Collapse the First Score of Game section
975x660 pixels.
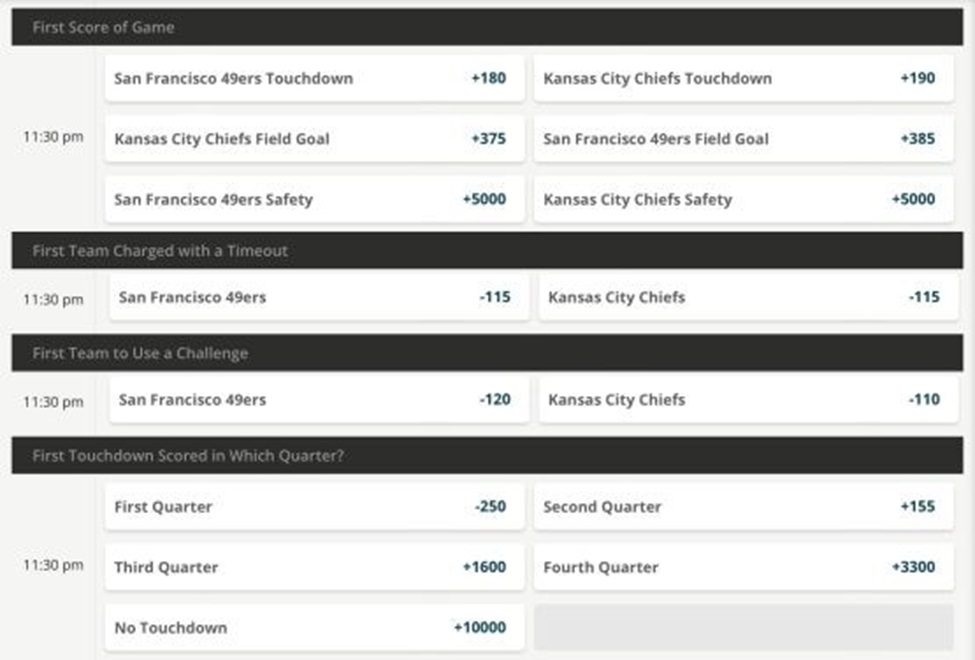point(487,27)
